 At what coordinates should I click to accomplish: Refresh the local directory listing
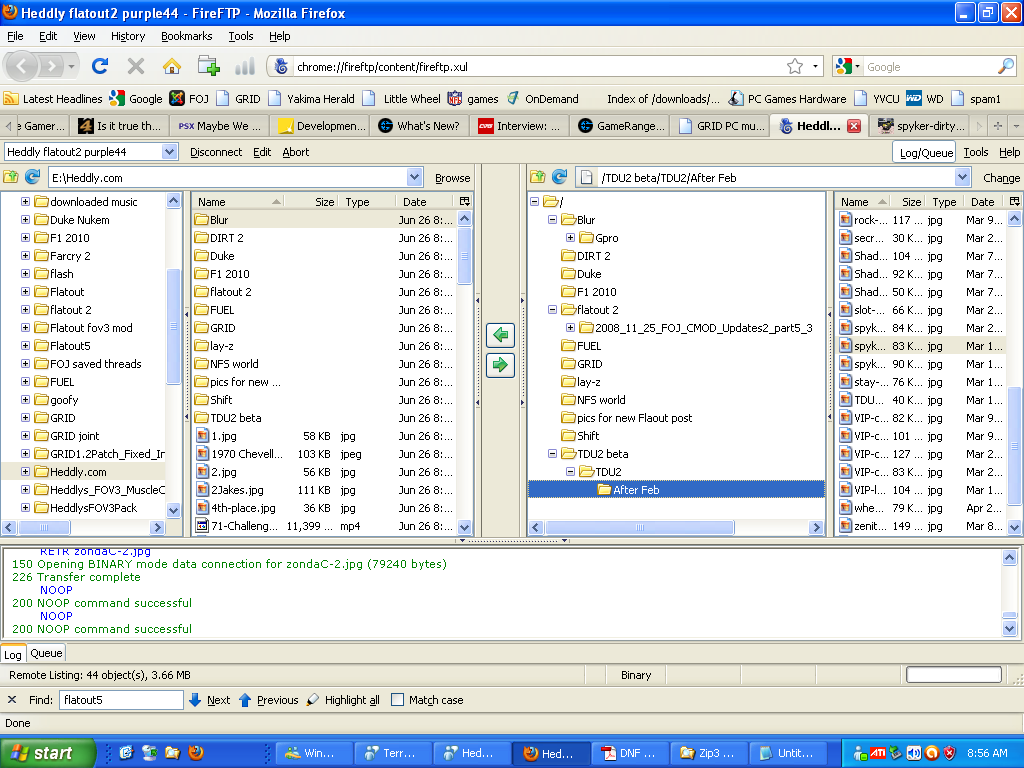[33, 177]
